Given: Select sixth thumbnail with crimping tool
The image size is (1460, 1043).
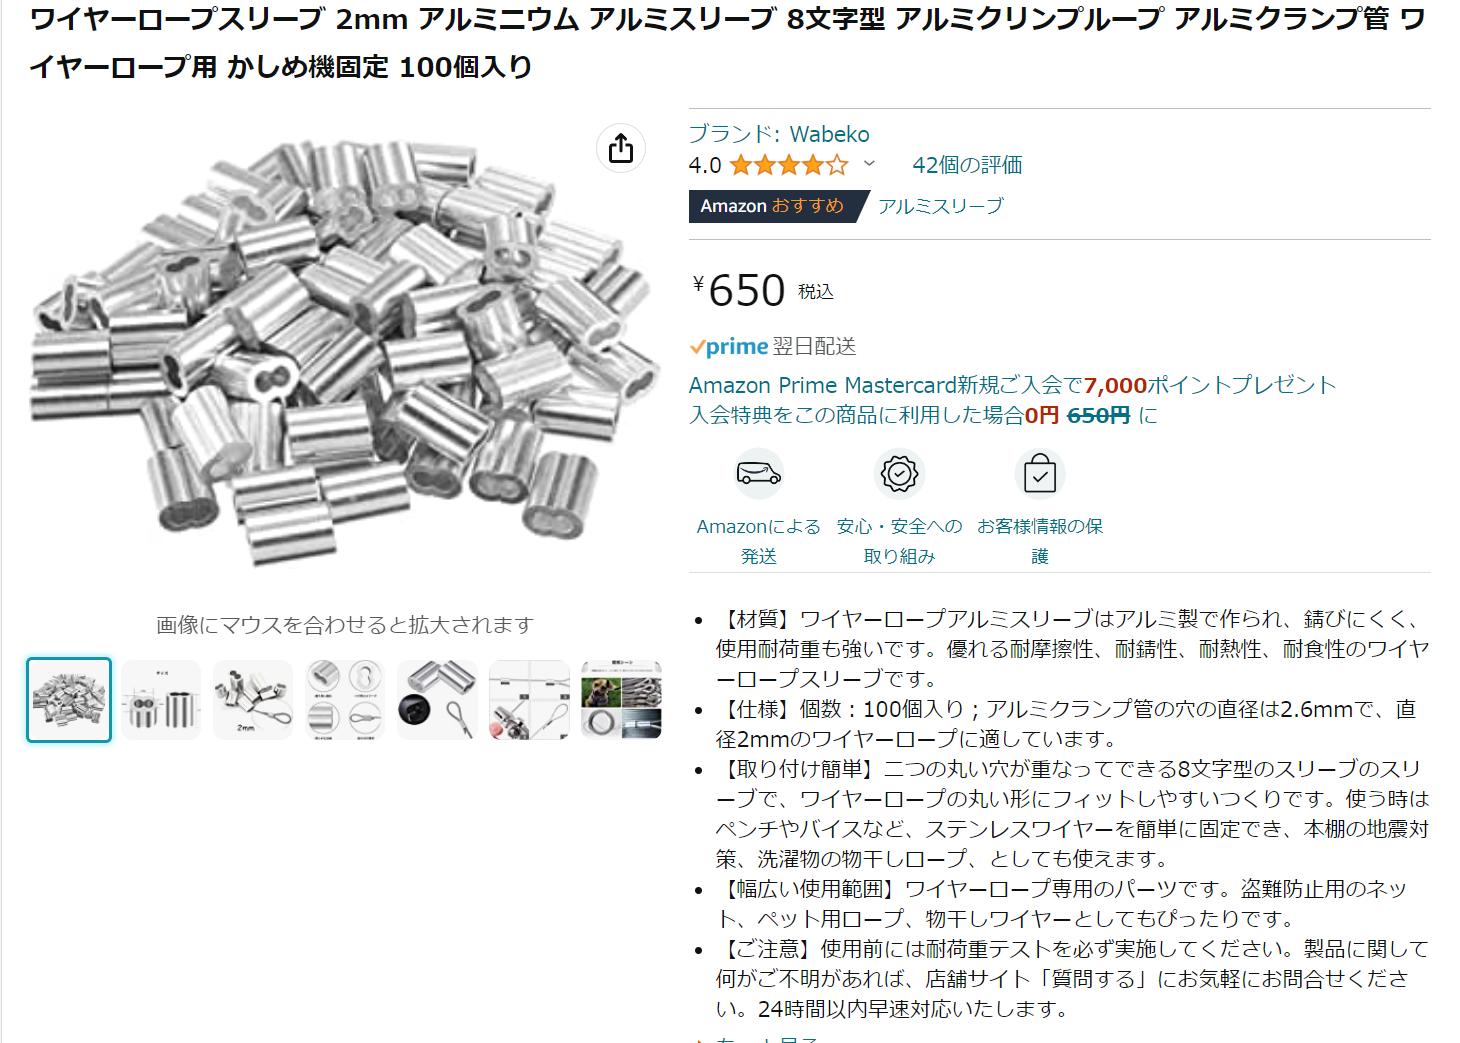Looking at the screenshot, I should [529, 700].
